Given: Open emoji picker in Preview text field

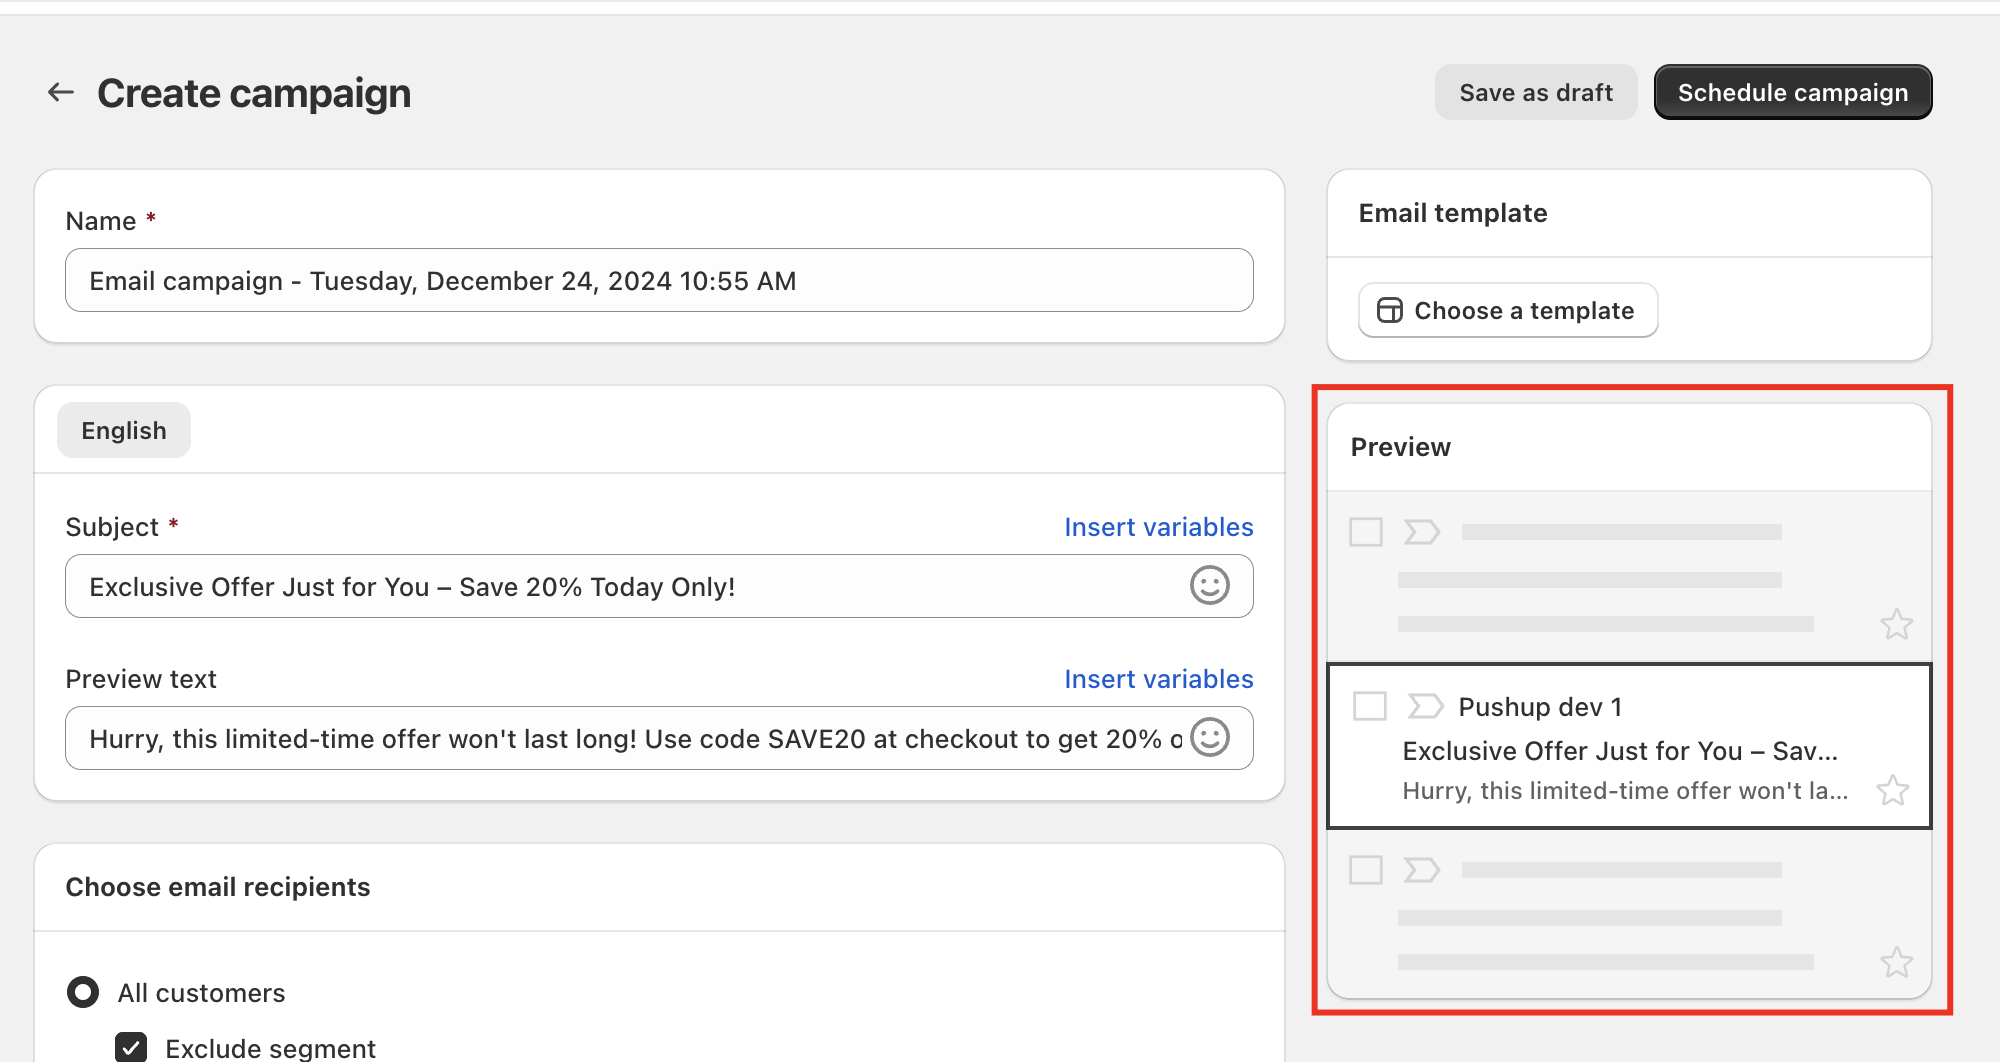Looking at the screenshot, I should pyautogui.click(x=1209, y=738).
